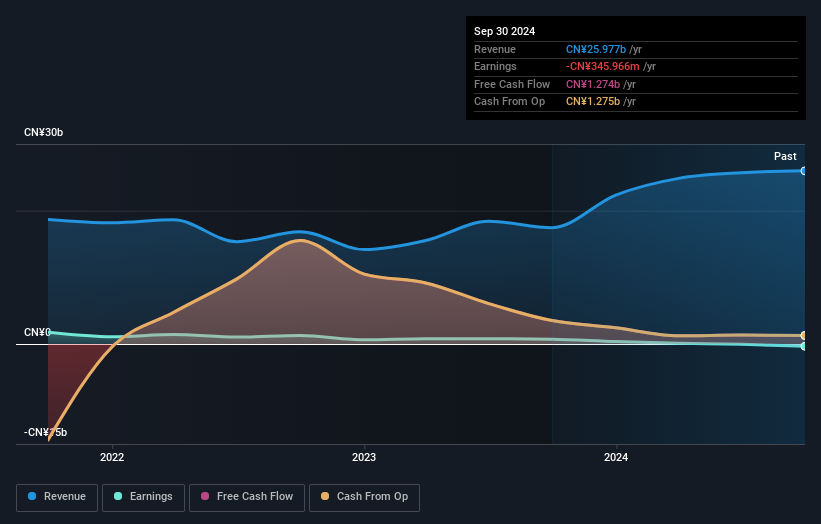The image size is (821, 524).
Task: Select the 2024 x-axis label
Action: (x=616, y=457)
